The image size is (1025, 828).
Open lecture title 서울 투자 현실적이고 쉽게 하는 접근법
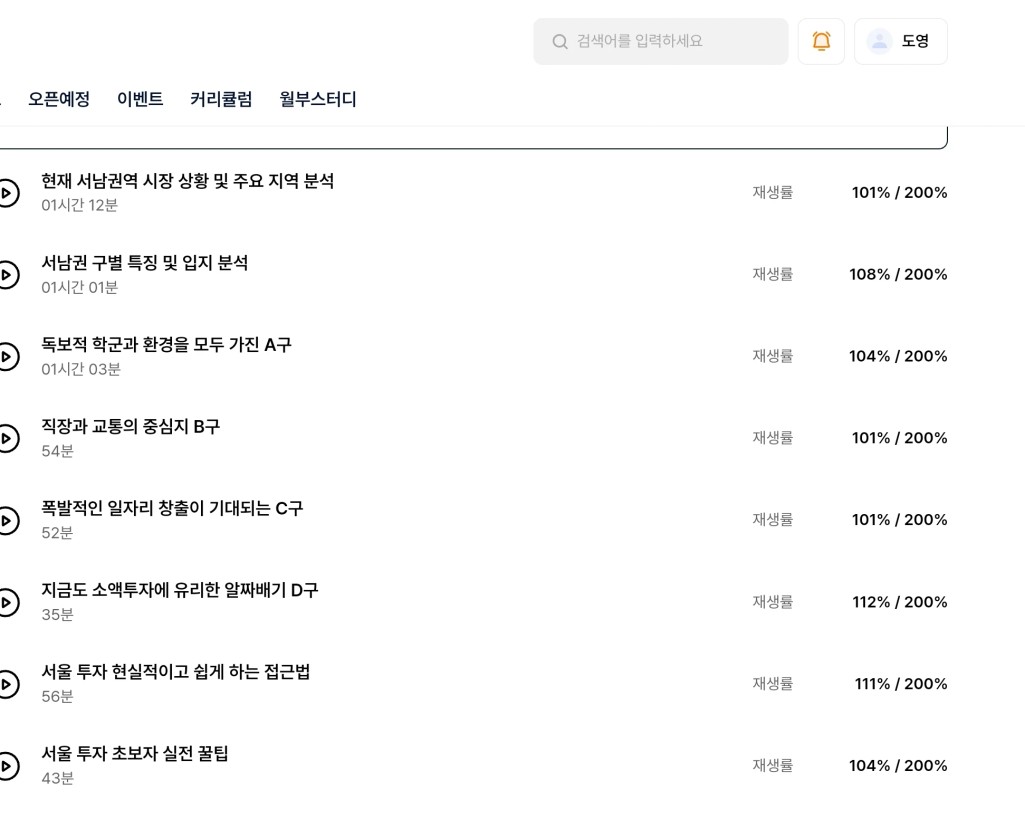[x=176, y=672]
